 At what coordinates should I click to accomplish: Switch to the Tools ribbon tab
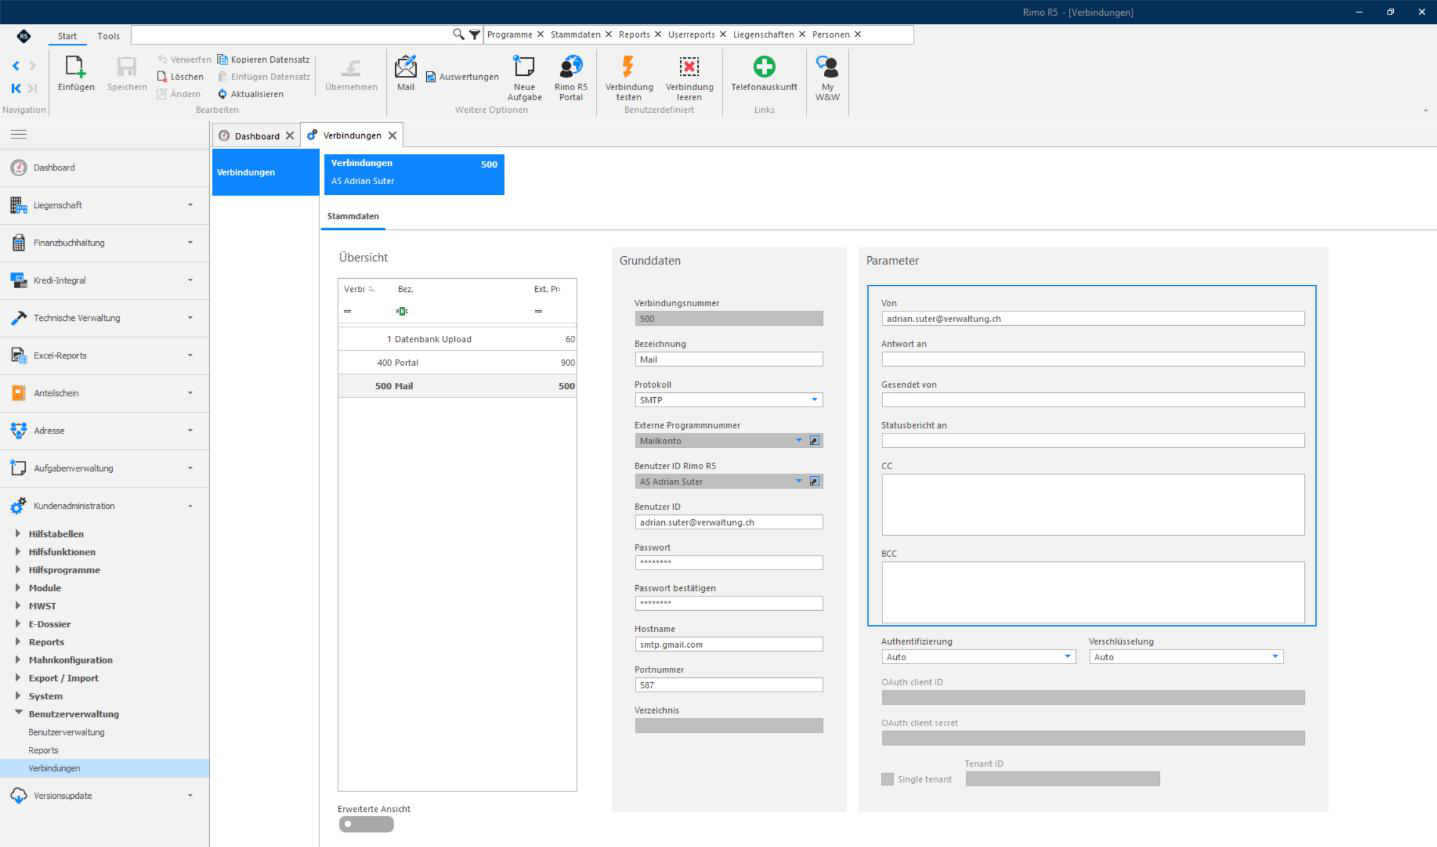point(108,36)
